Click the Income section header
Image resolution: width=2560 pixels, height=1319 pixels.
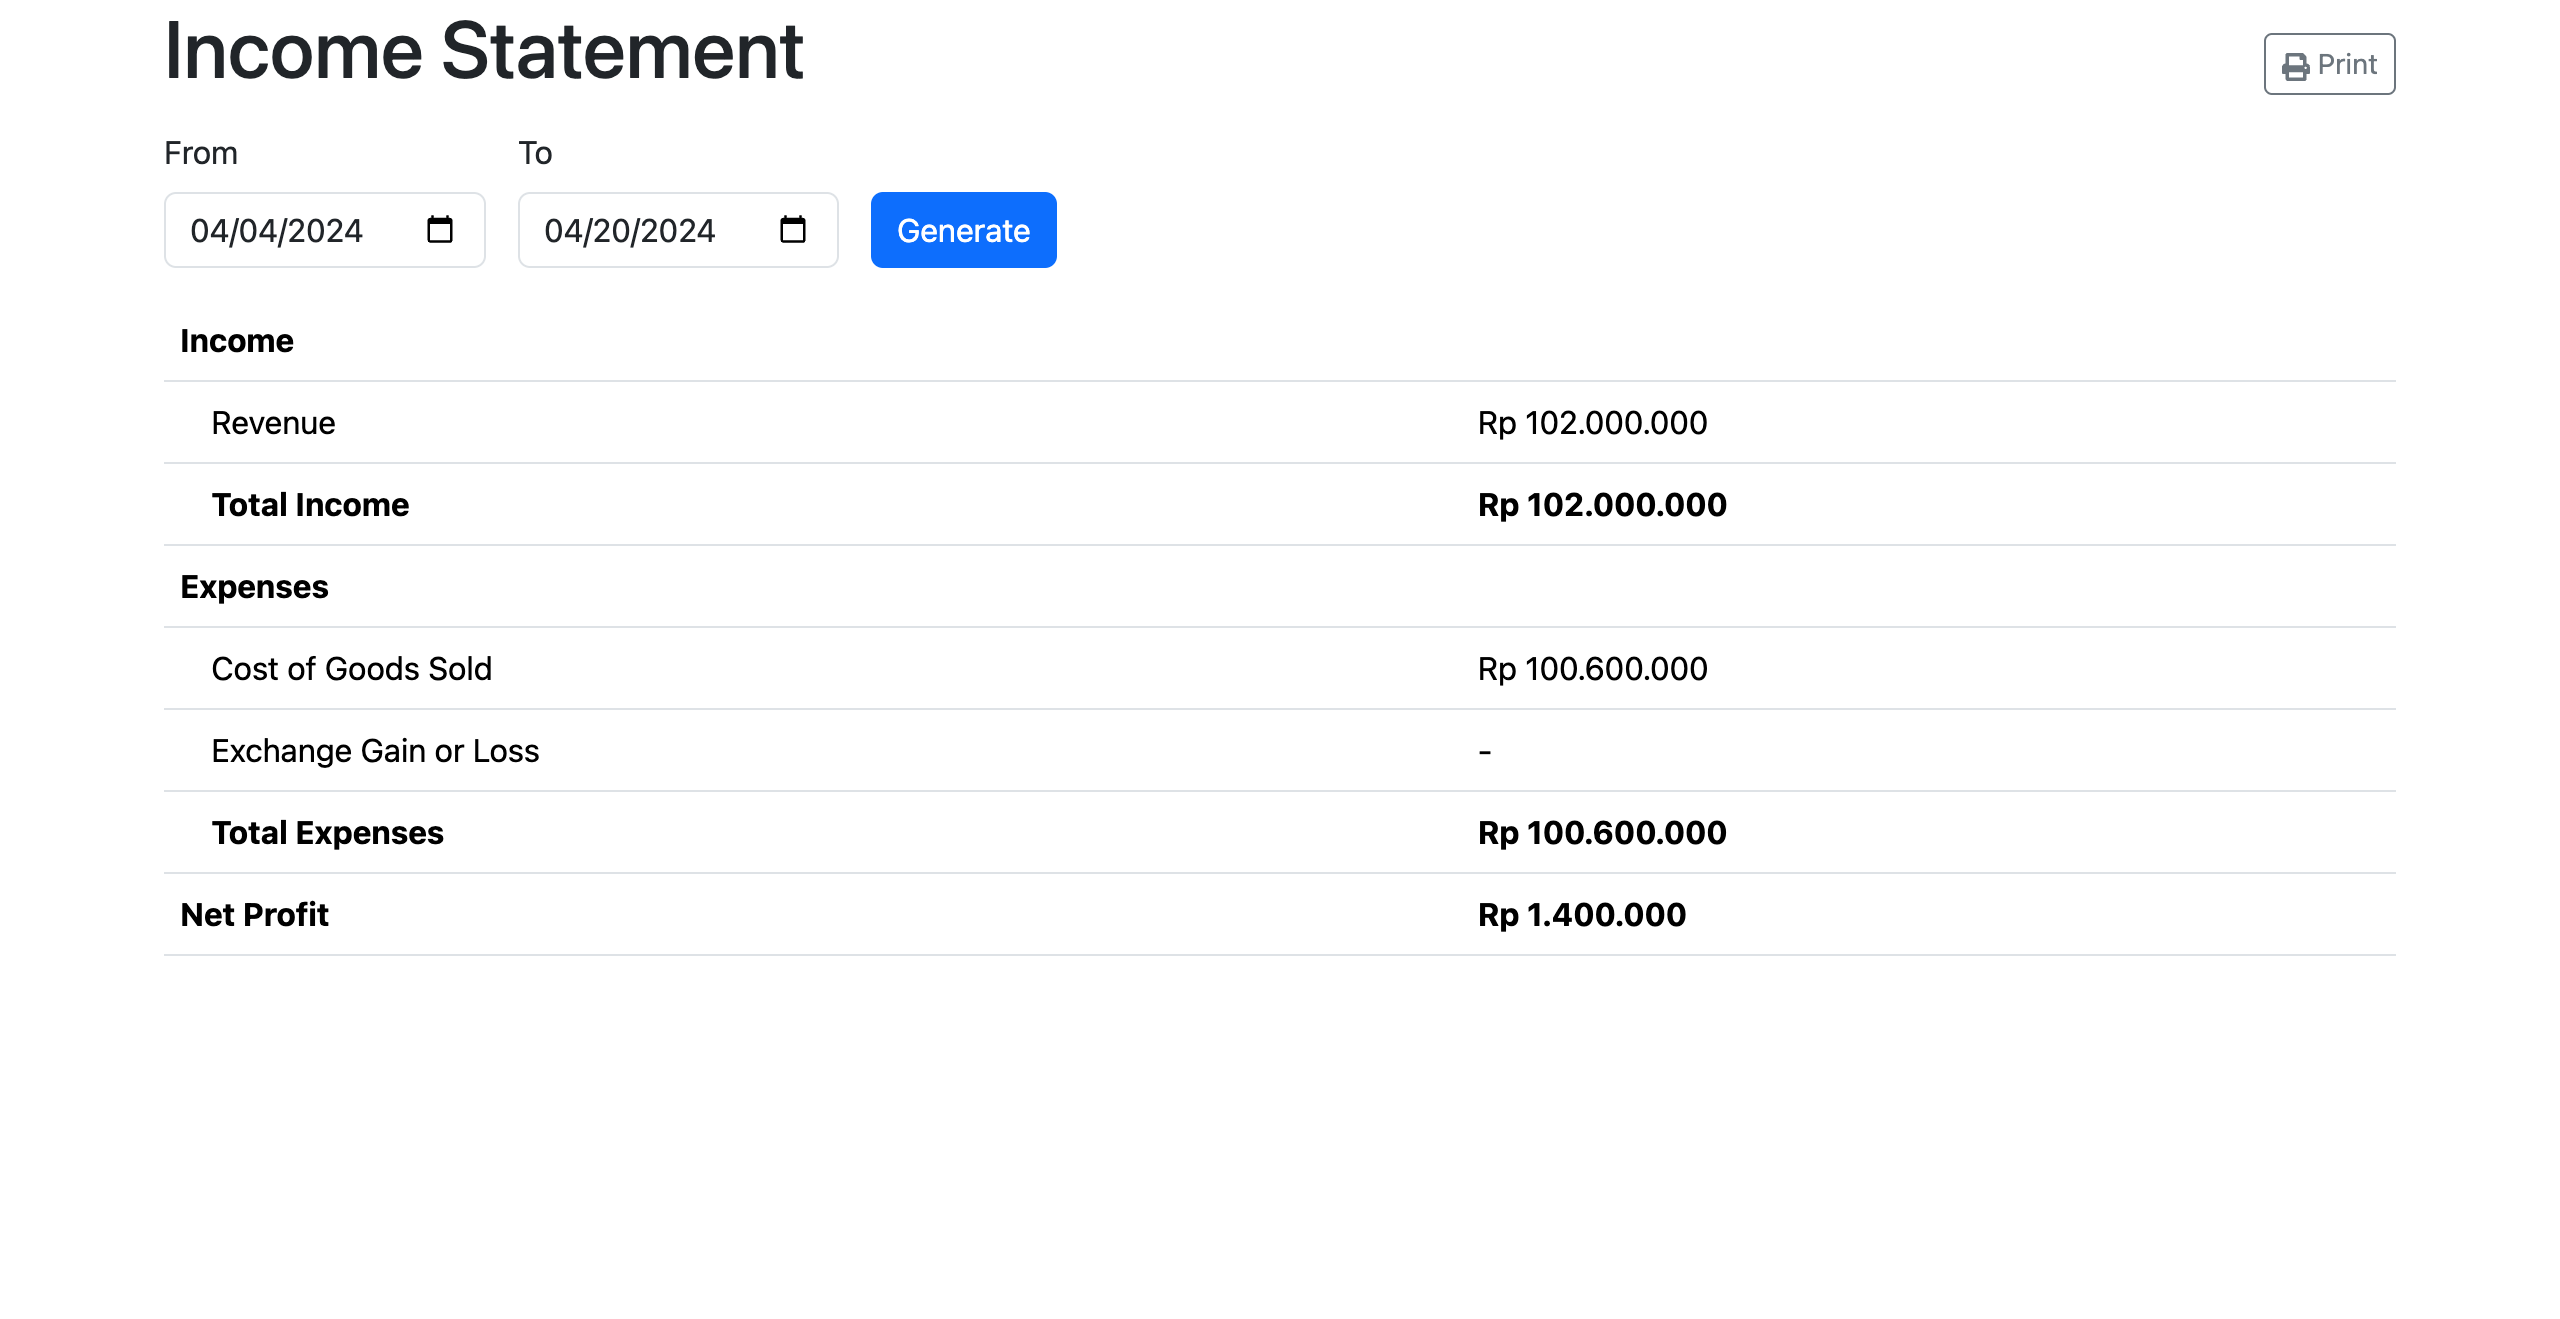(x=237, y=341)
